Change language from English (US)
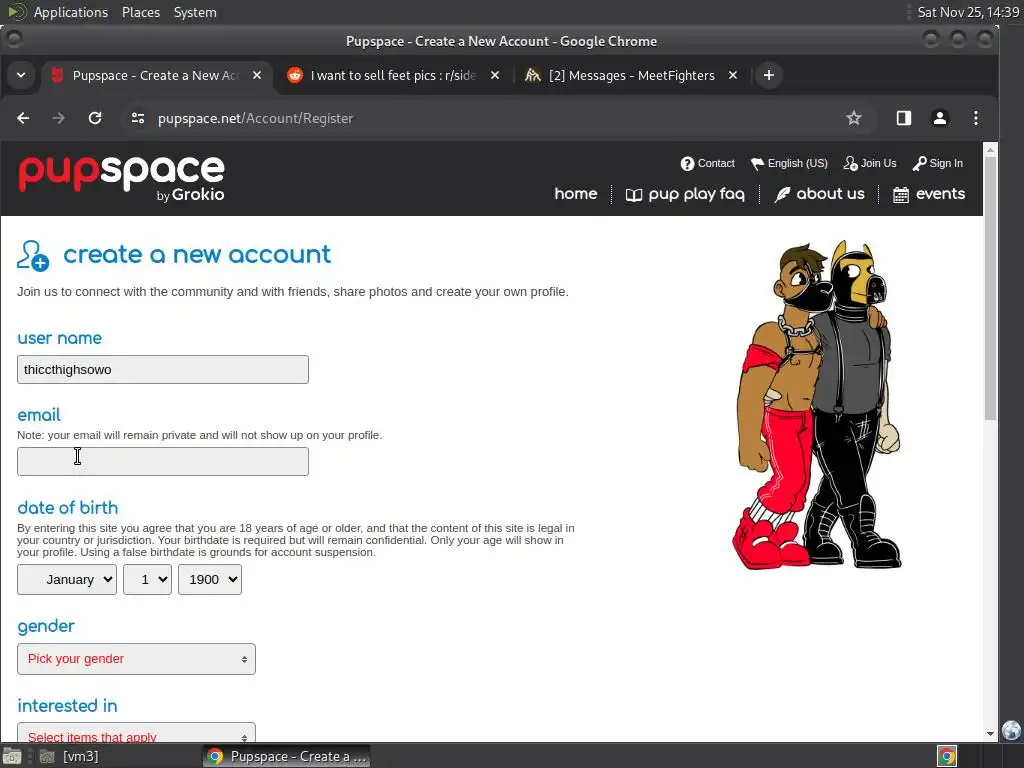Screen dimensions: 1024x768 [x=789, y=163]
